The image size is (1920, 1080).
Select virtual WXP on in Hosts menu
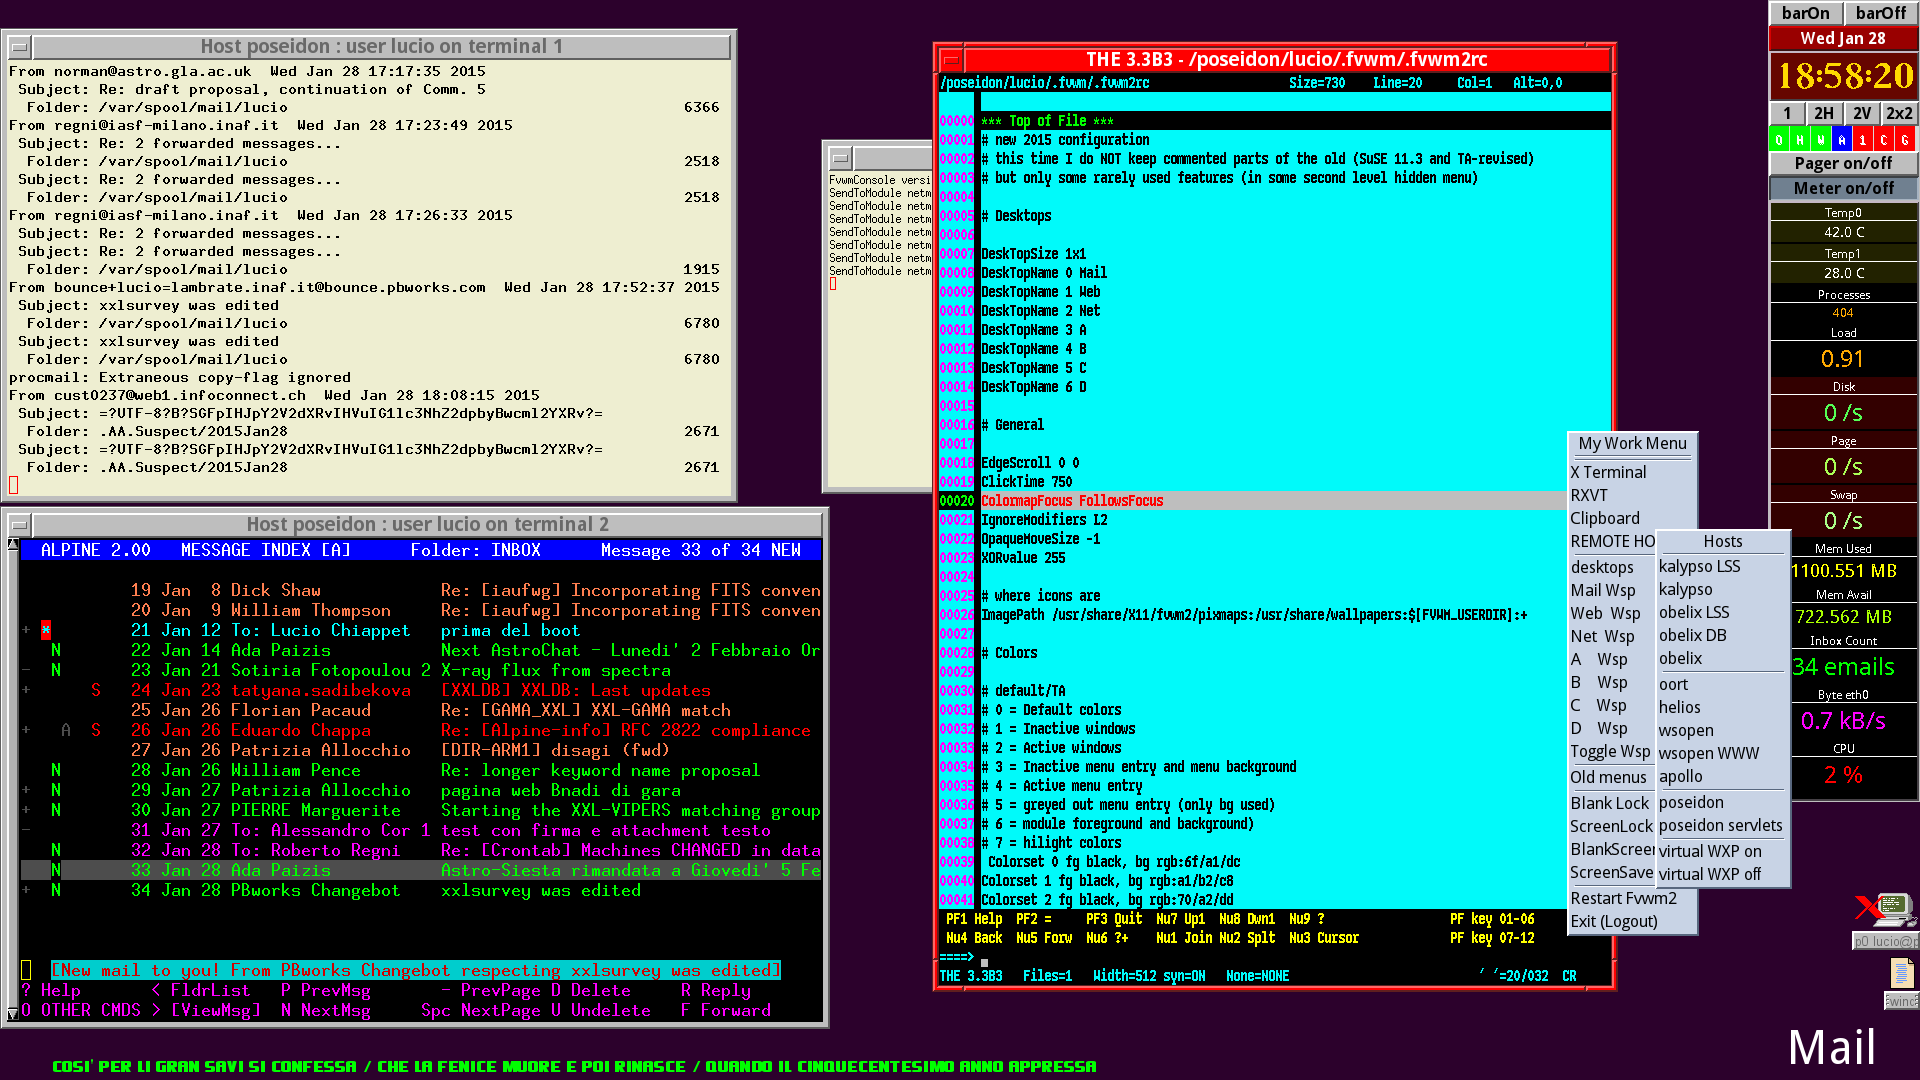(1722, 851)
